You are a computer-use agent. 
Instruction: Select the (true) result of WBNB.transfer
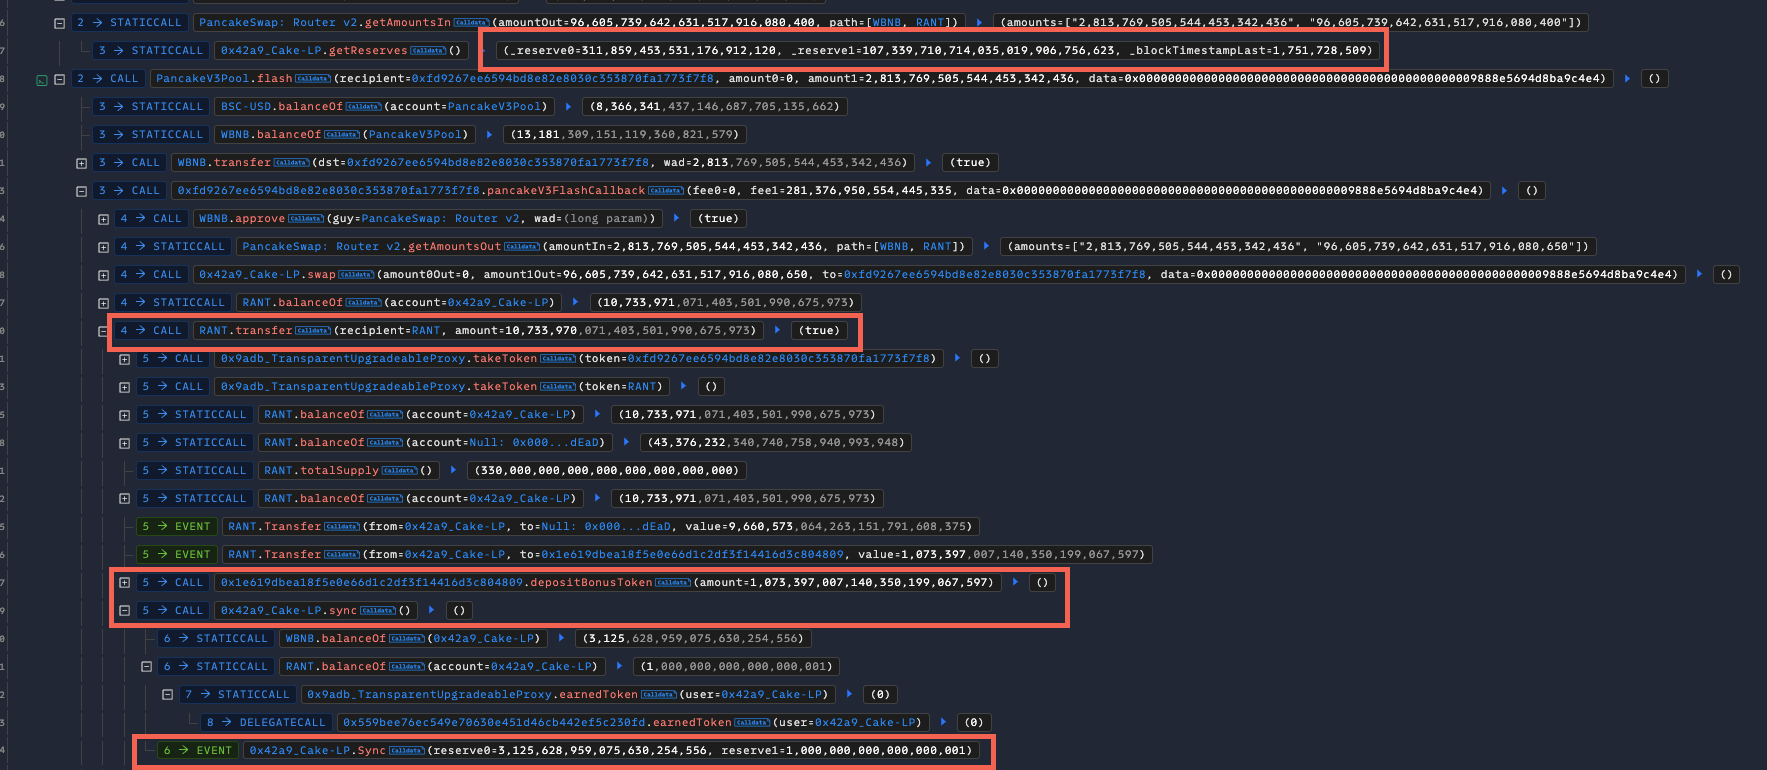pyautogui.click(x=970, y=162)
